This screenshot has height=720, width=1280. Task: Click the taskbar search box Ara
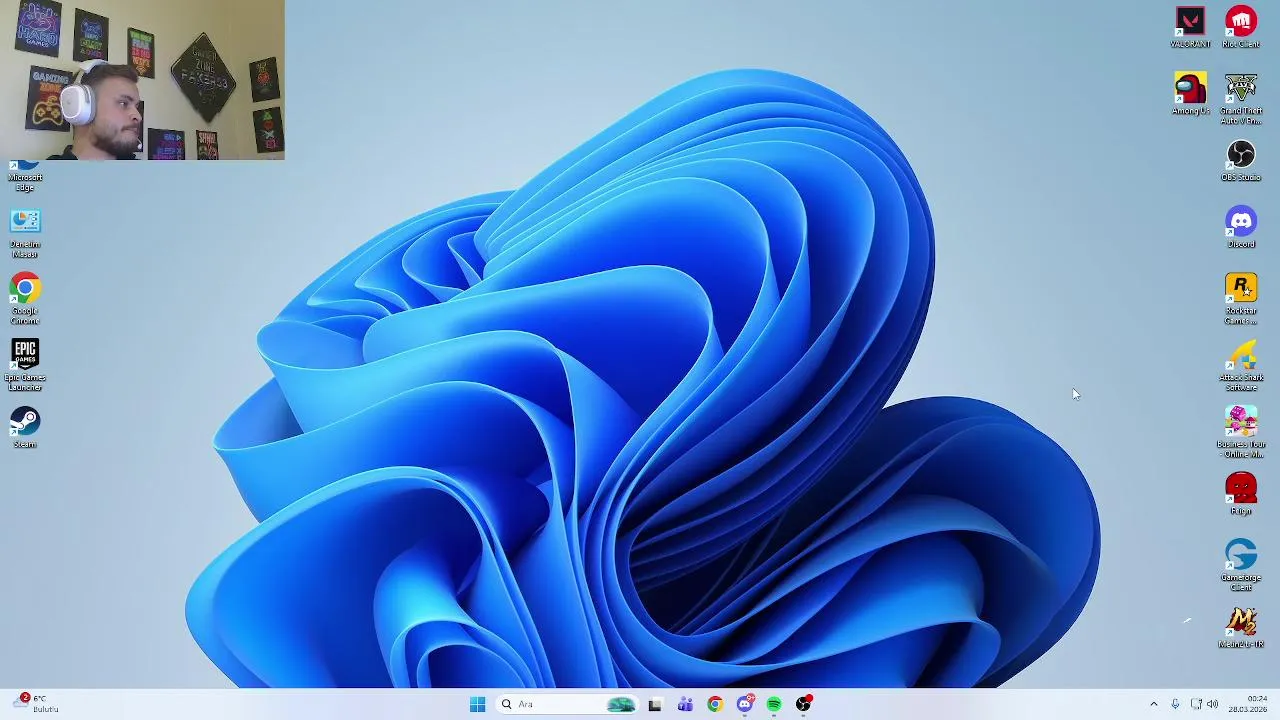pos(567,704)
